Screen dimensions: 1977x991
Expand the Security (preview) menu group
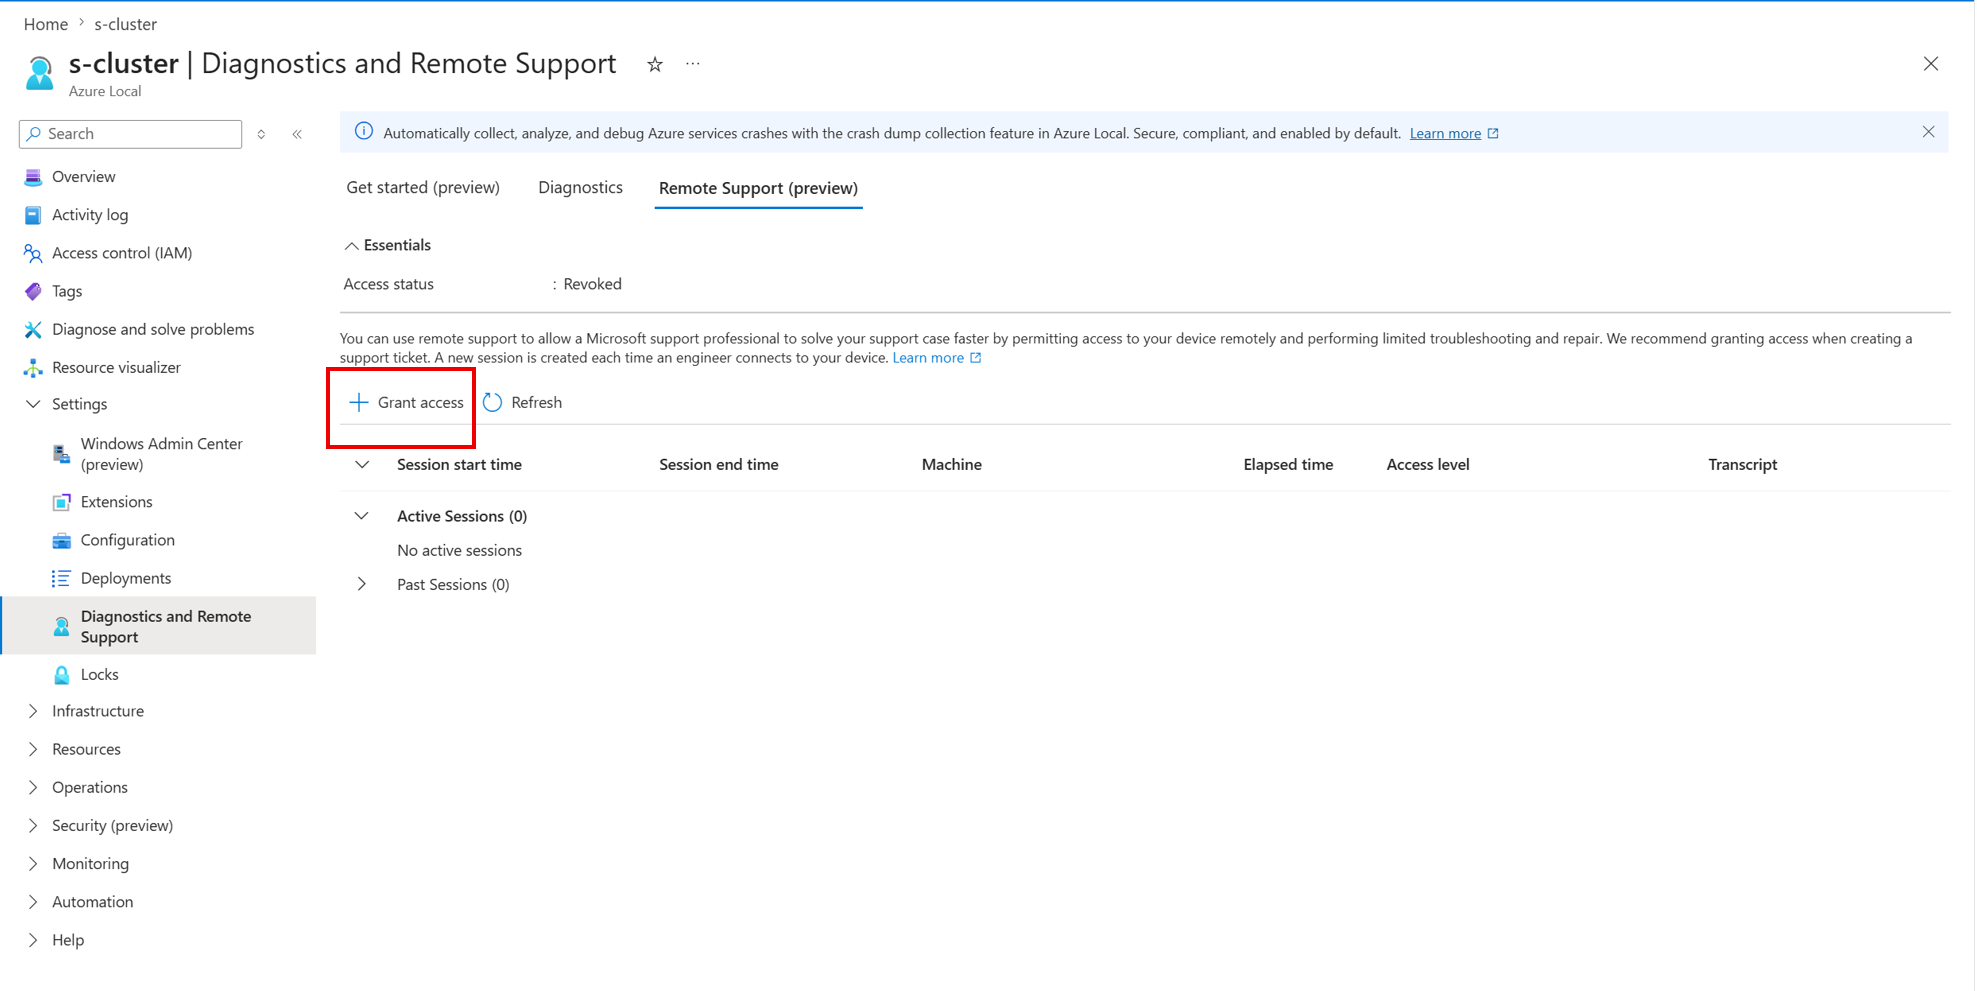(x=33, y=825)
